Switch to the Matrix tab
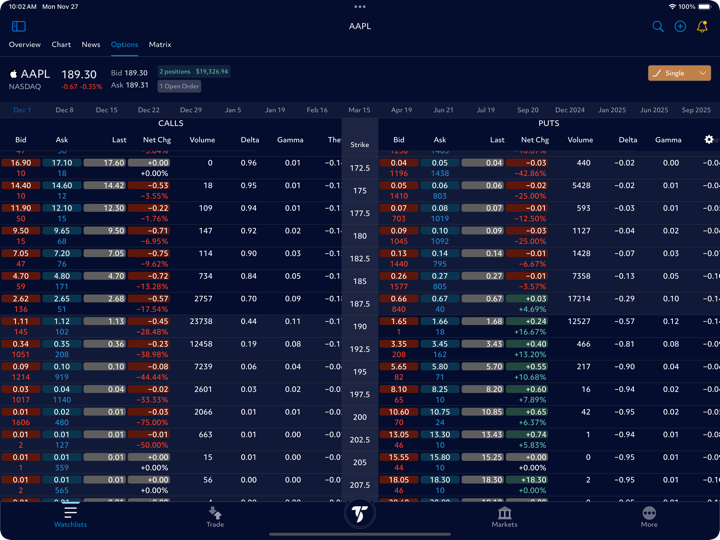Screen dimensions: 720x540 [160, 45]
